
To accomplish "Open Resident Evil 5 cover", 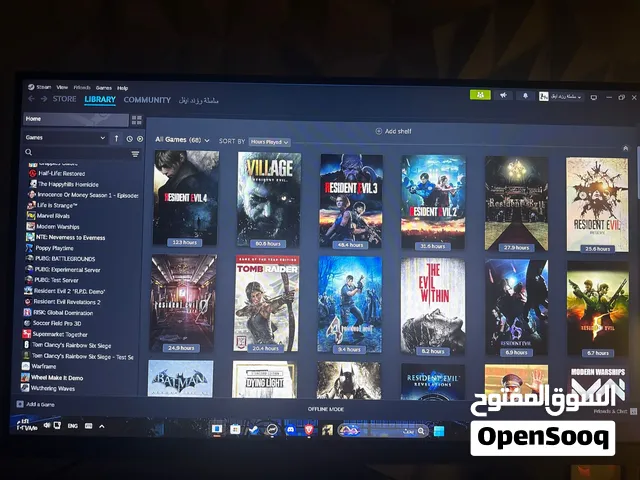I will coord(598,308).
